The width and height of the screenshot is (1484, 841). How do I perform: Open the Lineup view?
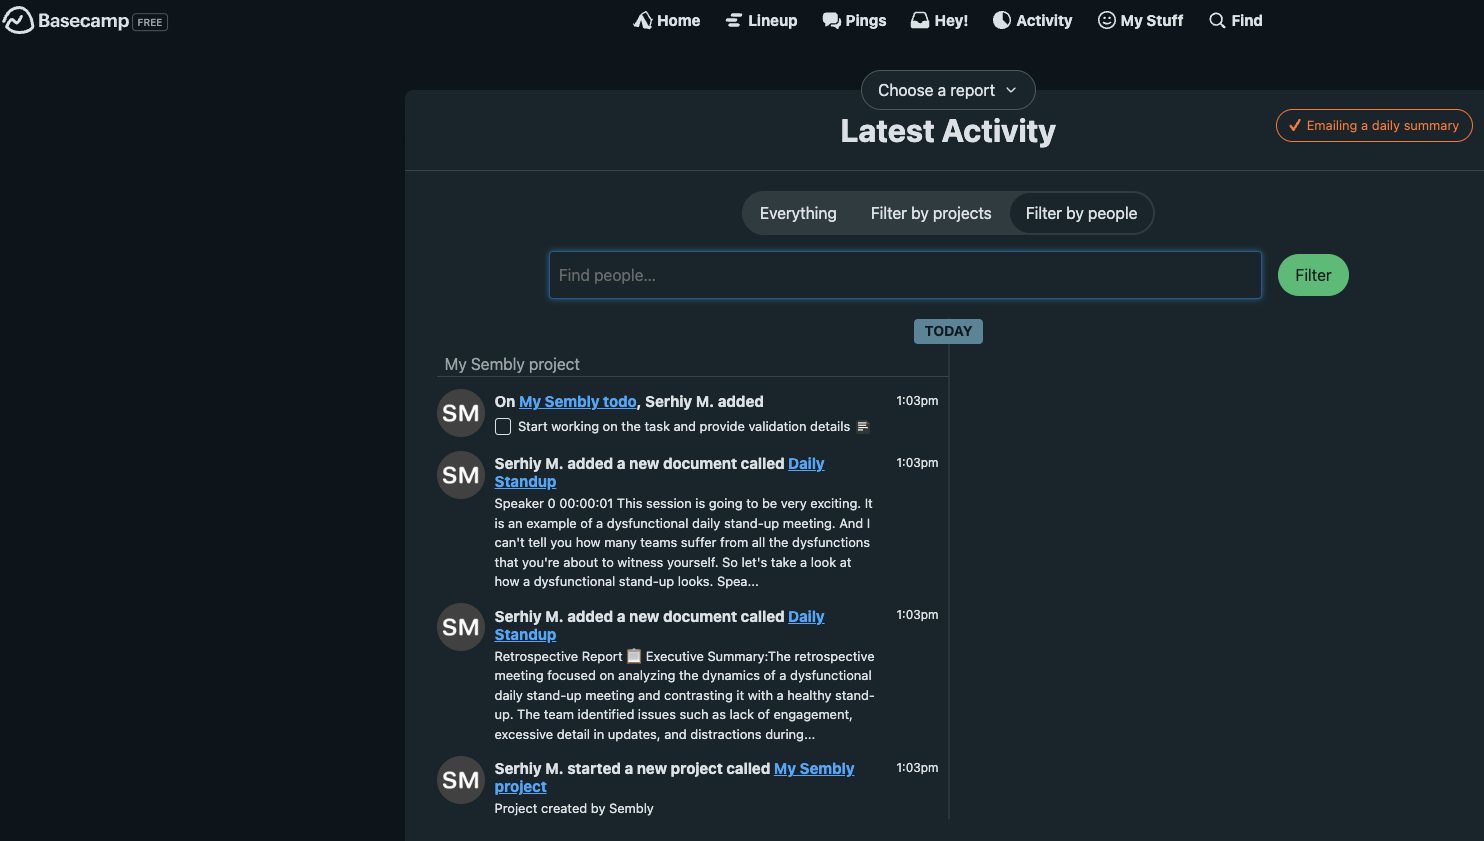pyautogui.click(x=761, y=20)
